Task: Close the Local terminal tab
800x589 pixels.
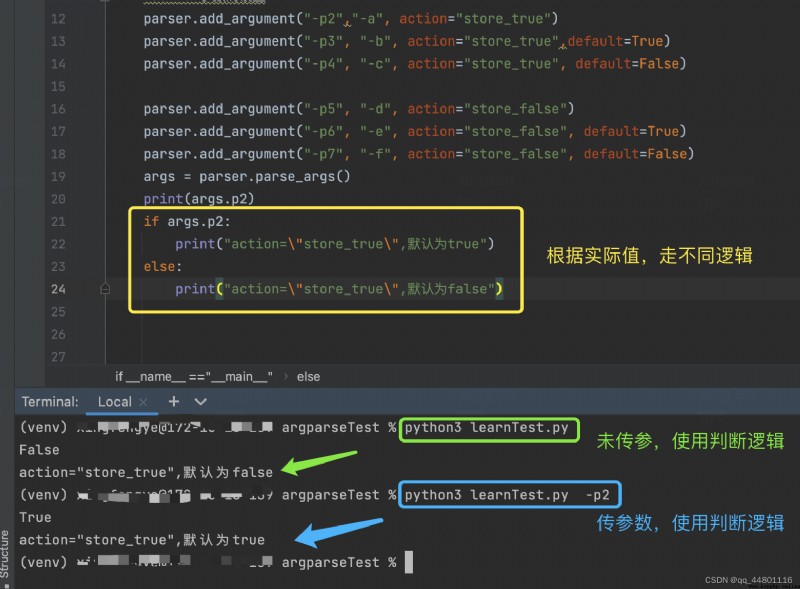Action: click(x=143, y=402)
